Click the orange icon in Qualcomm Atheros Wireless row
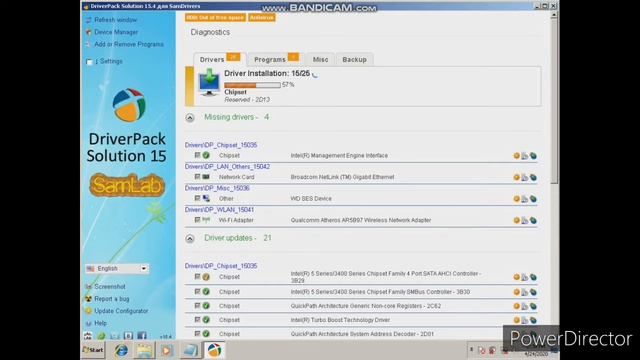This screenshot has height=360, width=640. 516,220
